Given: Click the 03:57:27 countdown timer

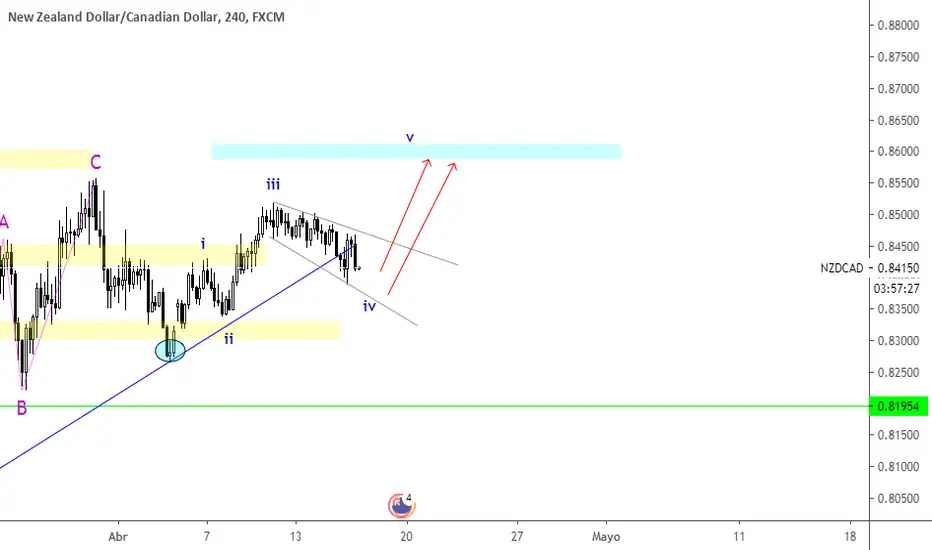Looking at the screenshot, I should (x=897, y=288).
